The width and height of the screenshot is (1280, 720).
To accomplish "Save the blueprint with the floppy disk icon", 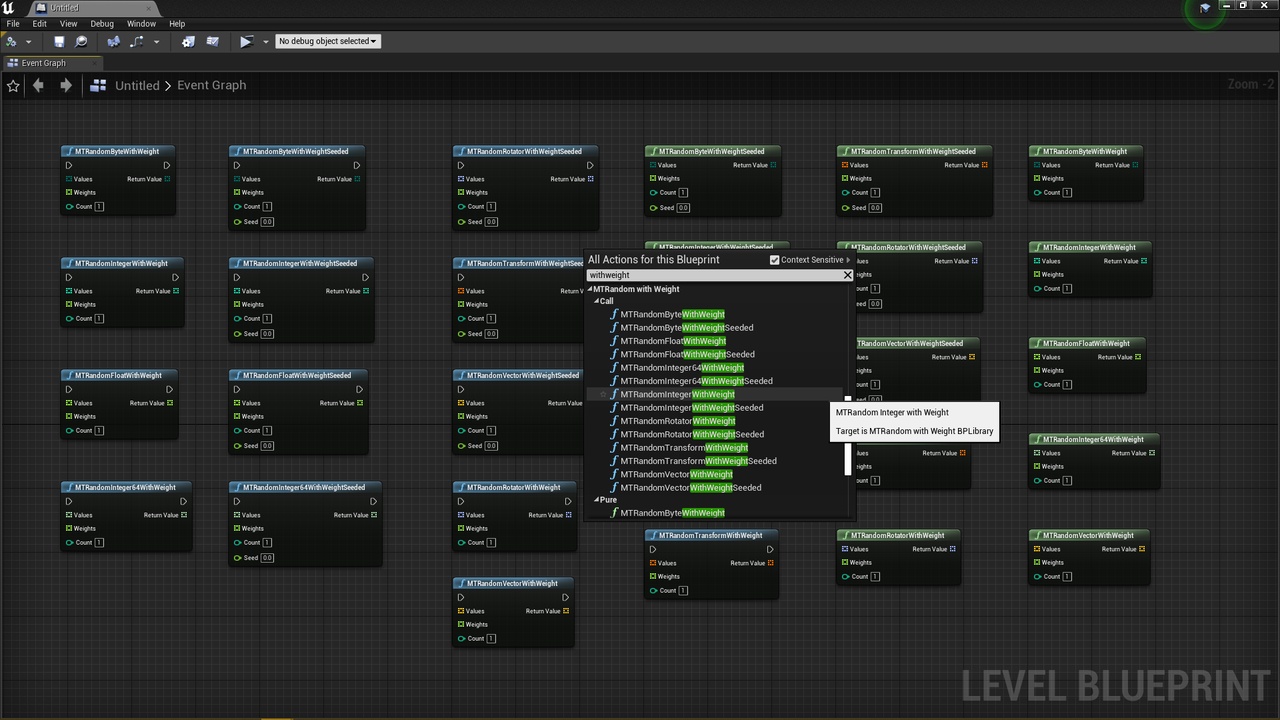I will coord(59,41).
